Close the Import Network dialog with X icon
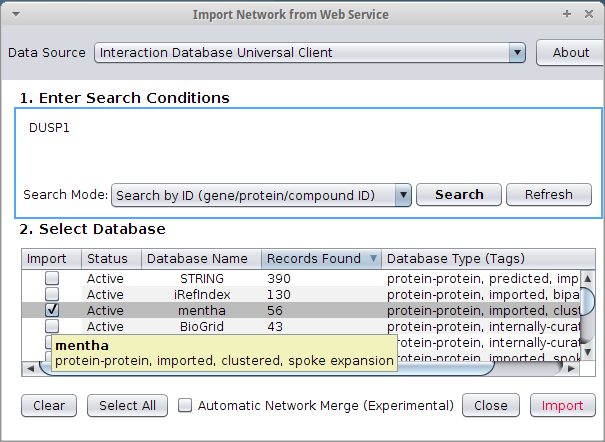 (x=589, y=14)
